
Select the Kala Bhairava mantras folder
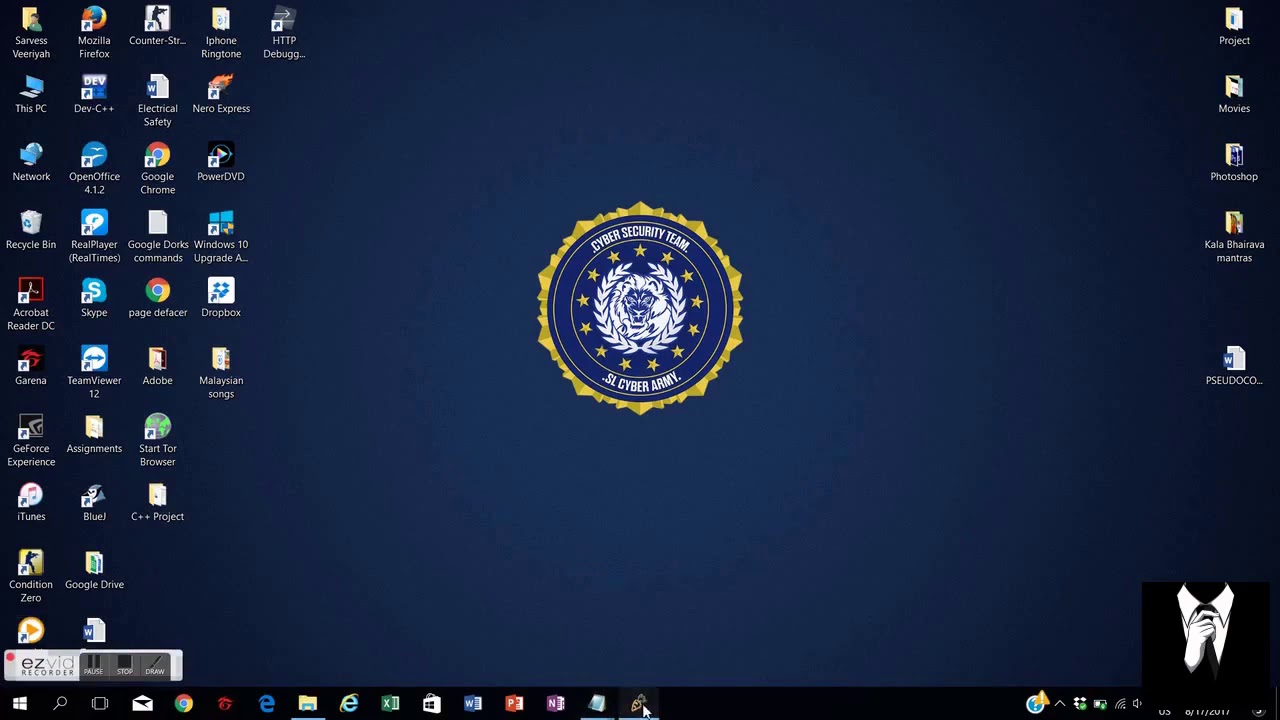[x=1234, y=236]
